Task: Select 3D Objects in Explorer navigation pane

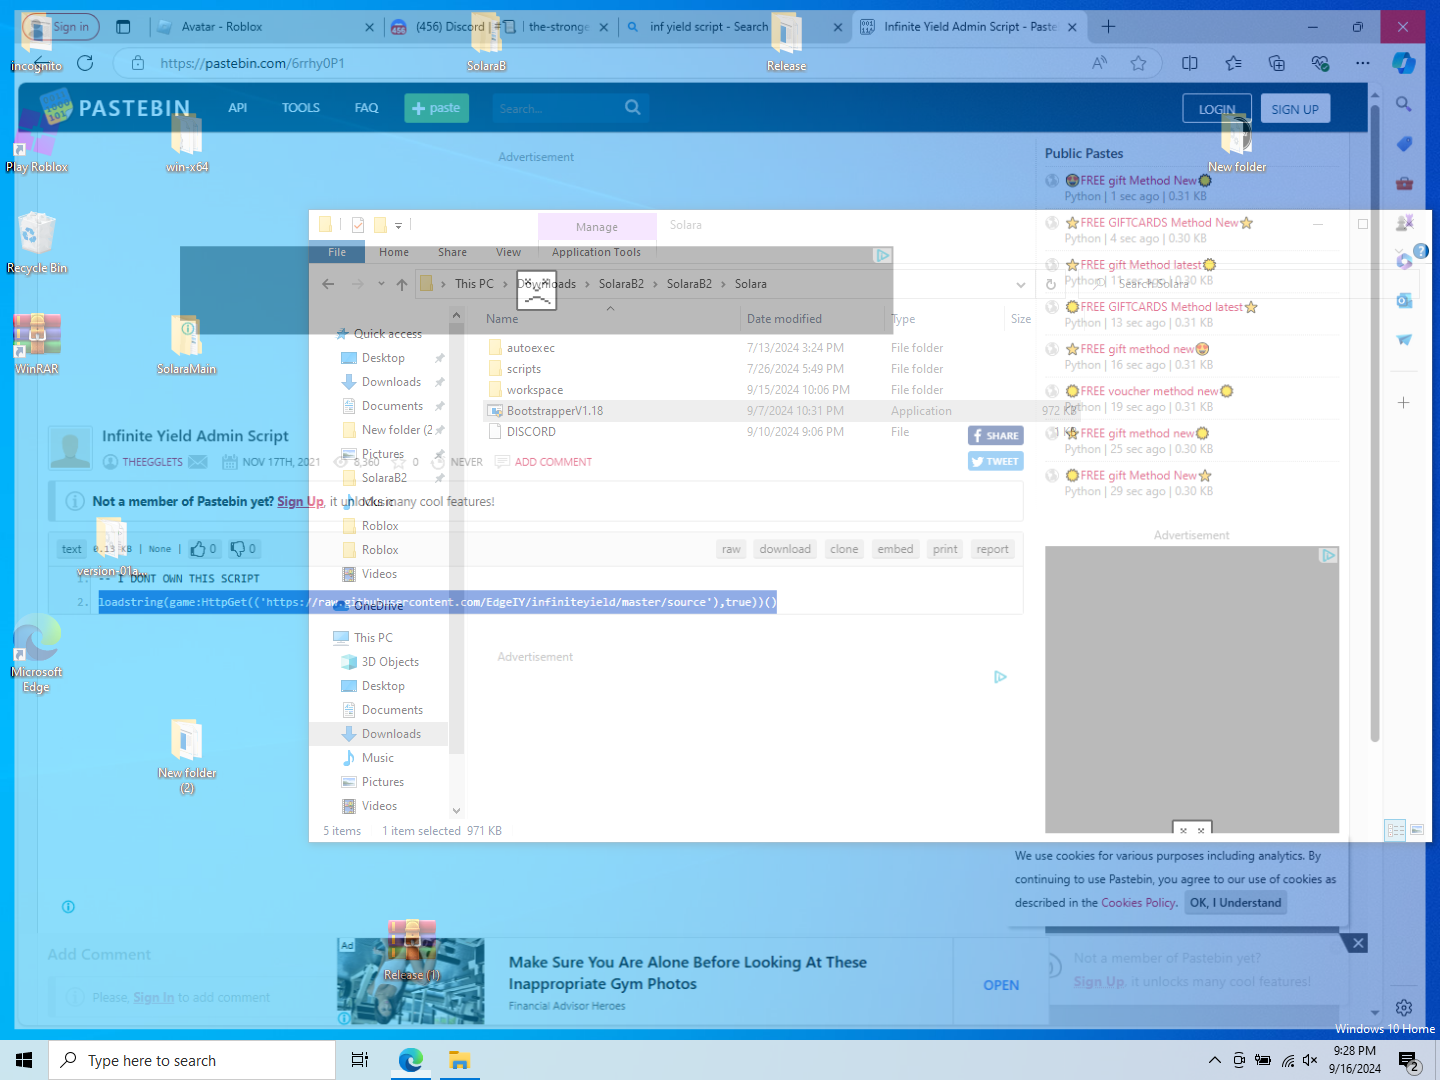Action: pos(390,662)
